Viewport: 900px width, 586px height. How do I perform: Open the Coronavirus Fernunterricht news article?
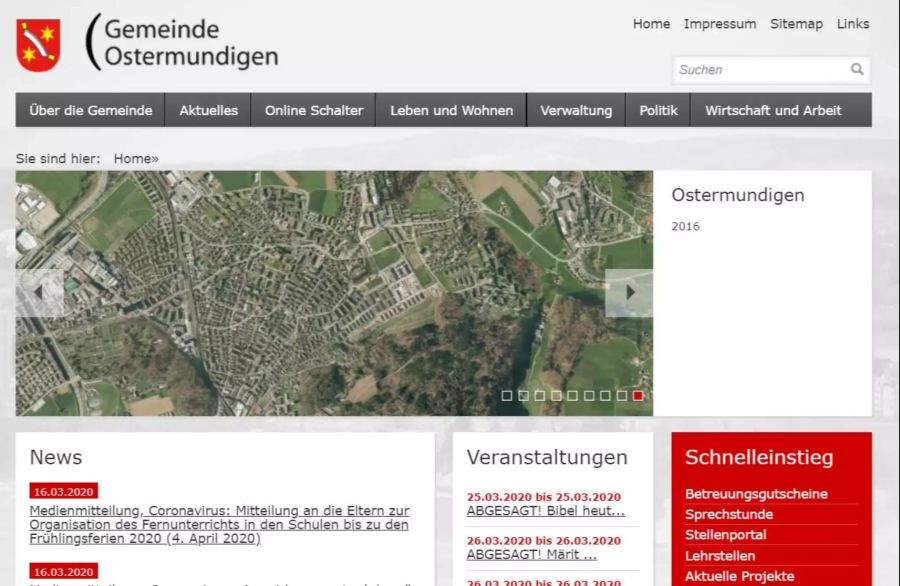[x=219, y=525]
